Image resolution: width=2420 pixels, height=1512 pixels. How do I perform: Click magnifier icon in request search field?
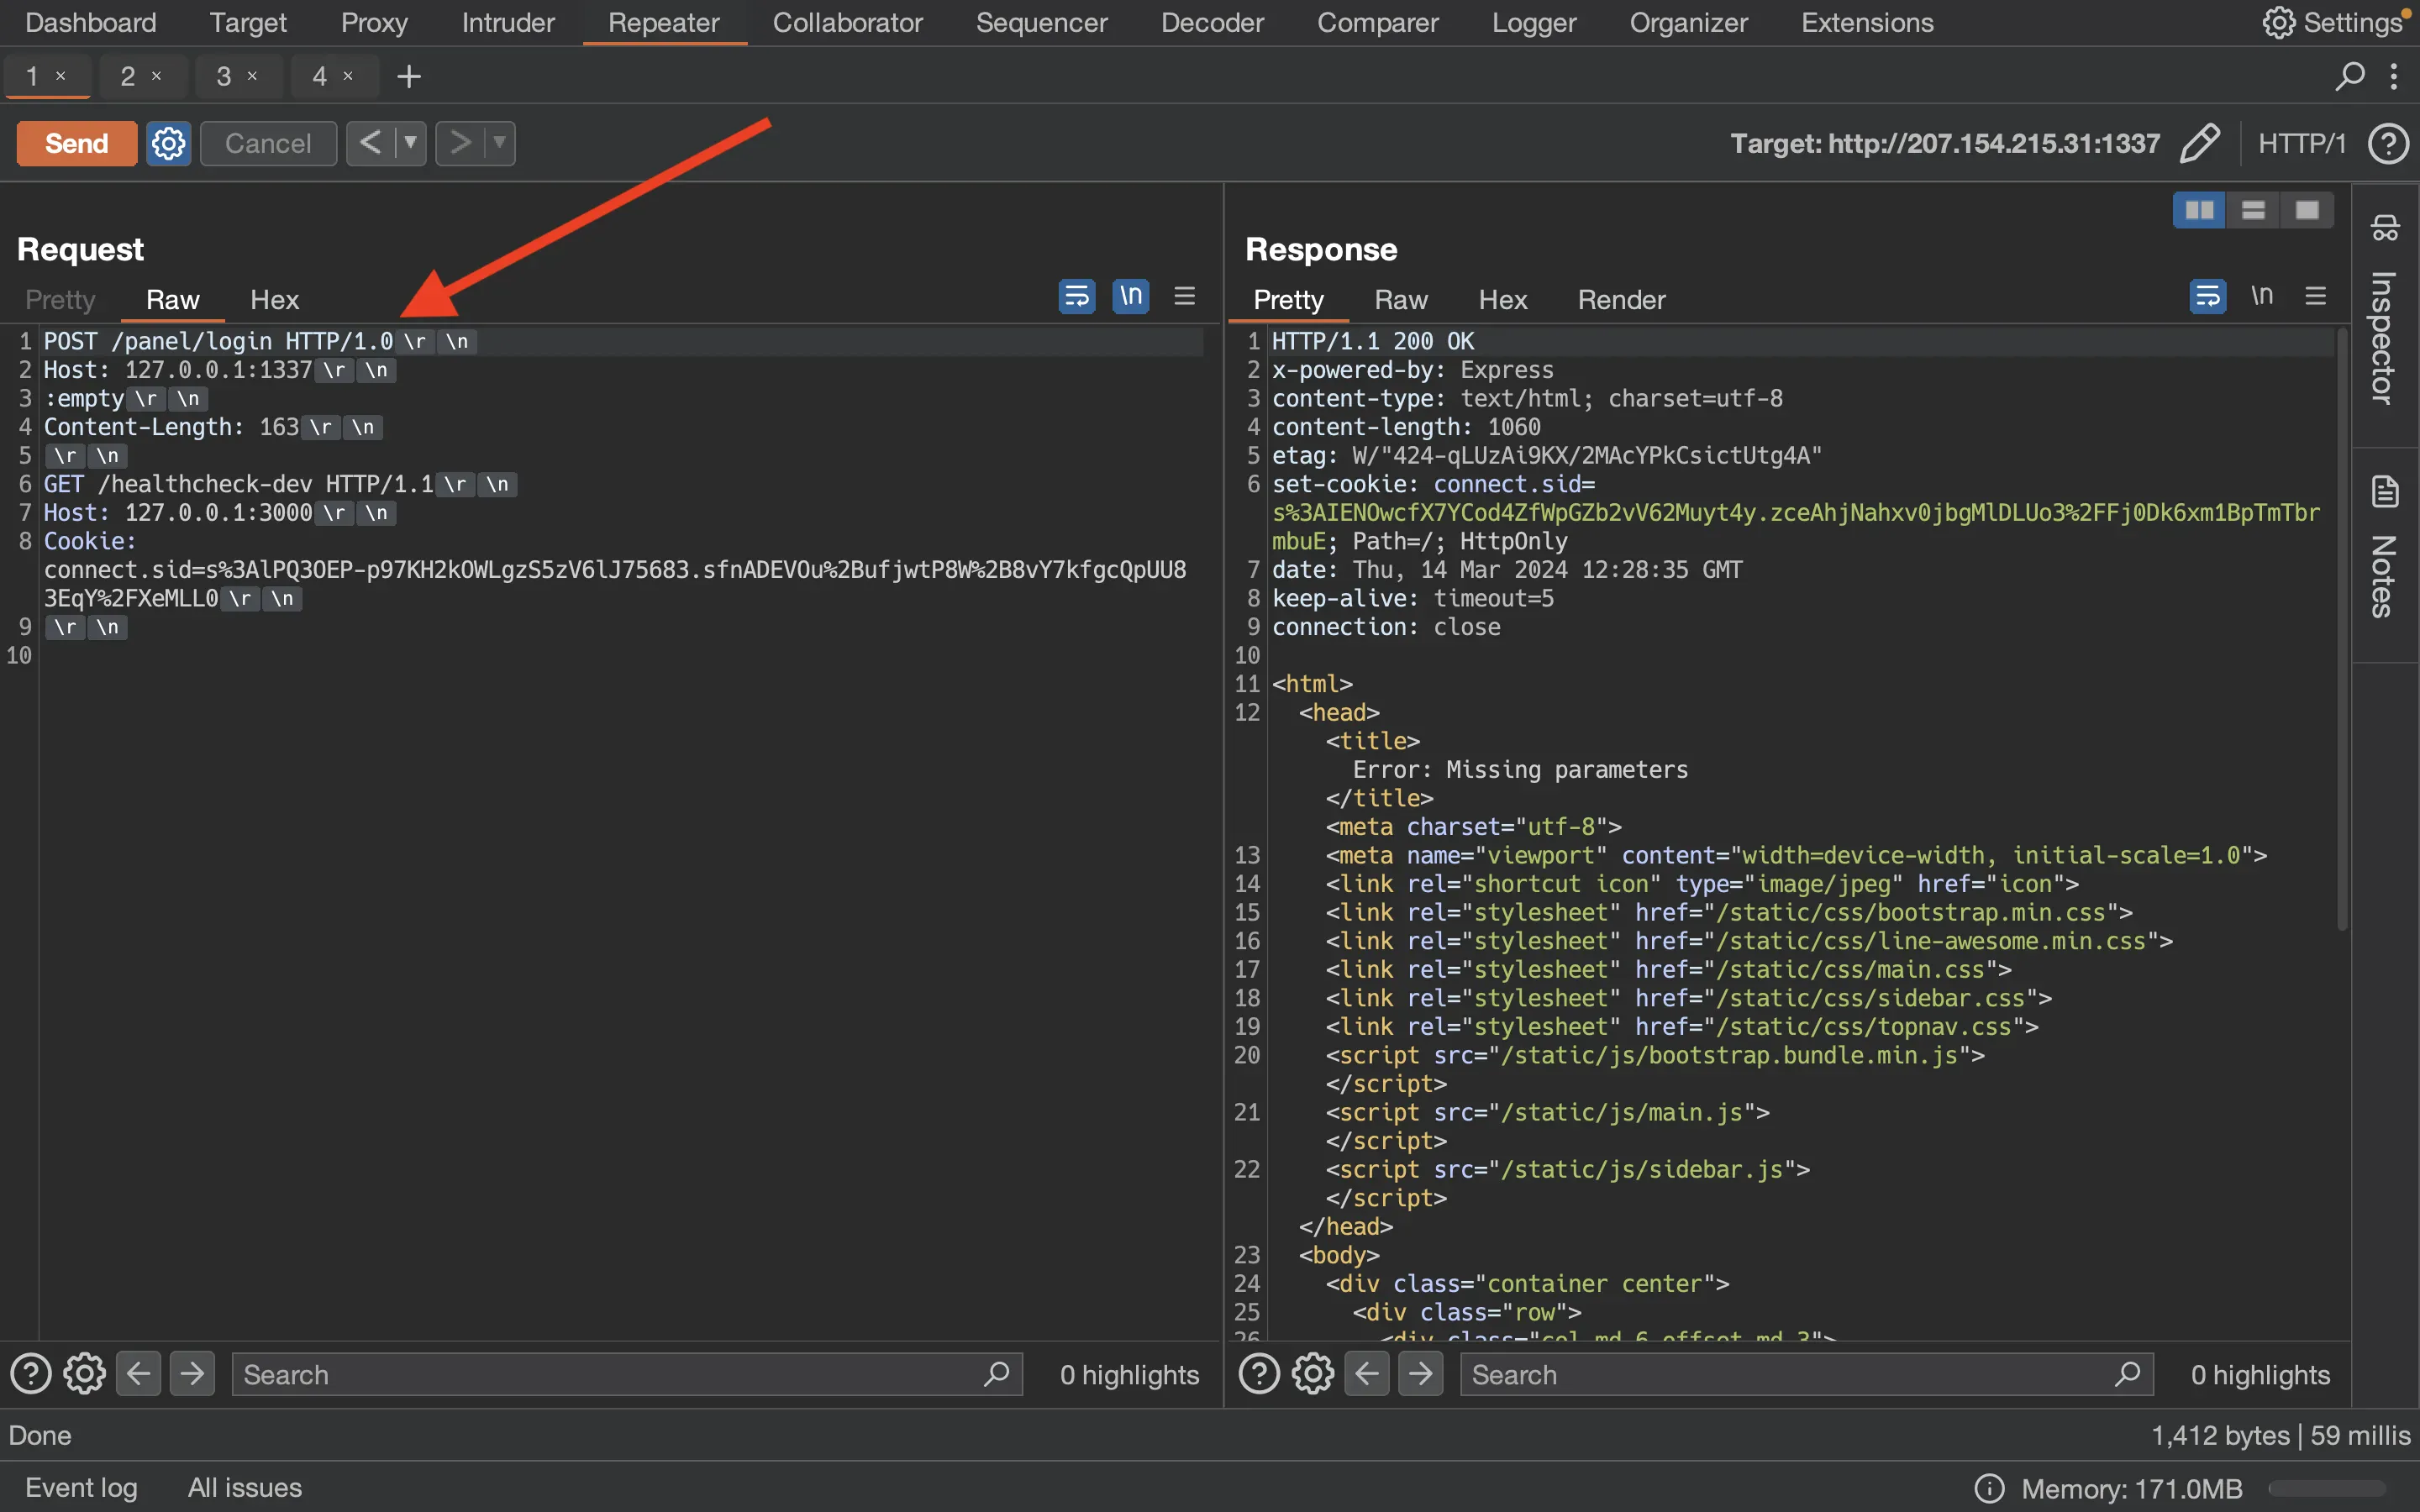coord(996,1374)
